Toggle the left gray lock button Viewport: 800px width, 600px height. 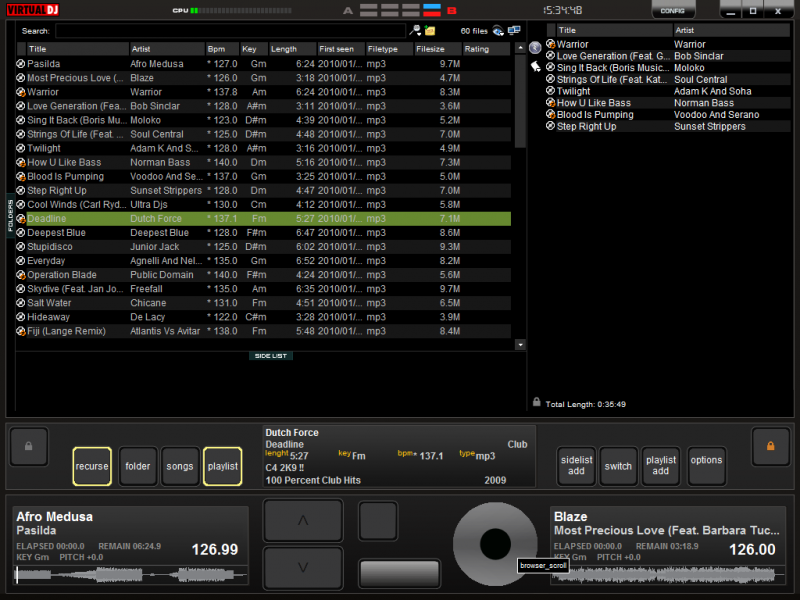pos(29,446)
